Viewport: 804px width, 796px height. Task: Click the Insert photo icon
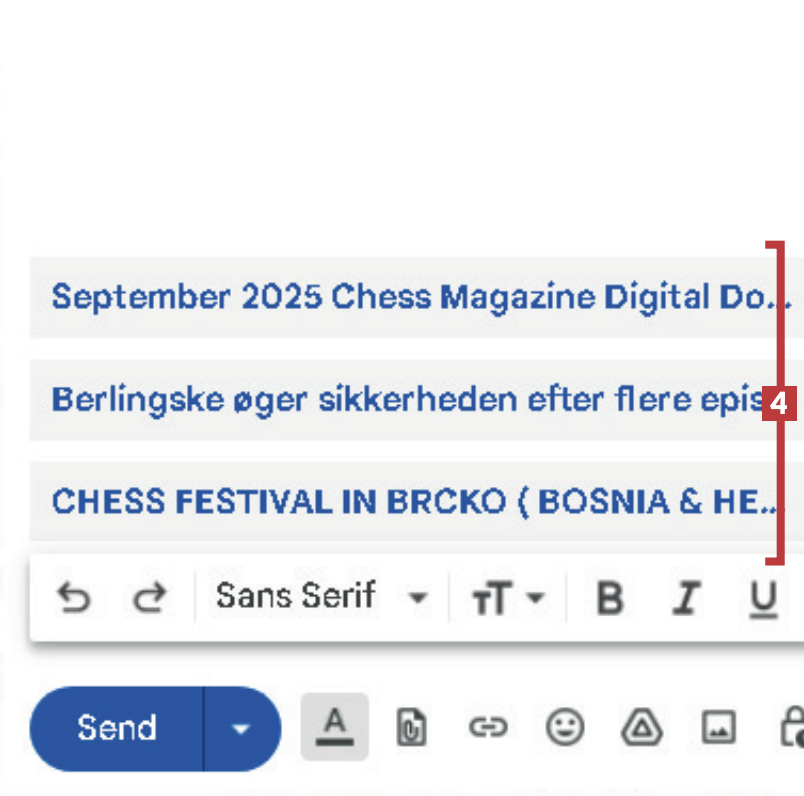coord(718,728)
